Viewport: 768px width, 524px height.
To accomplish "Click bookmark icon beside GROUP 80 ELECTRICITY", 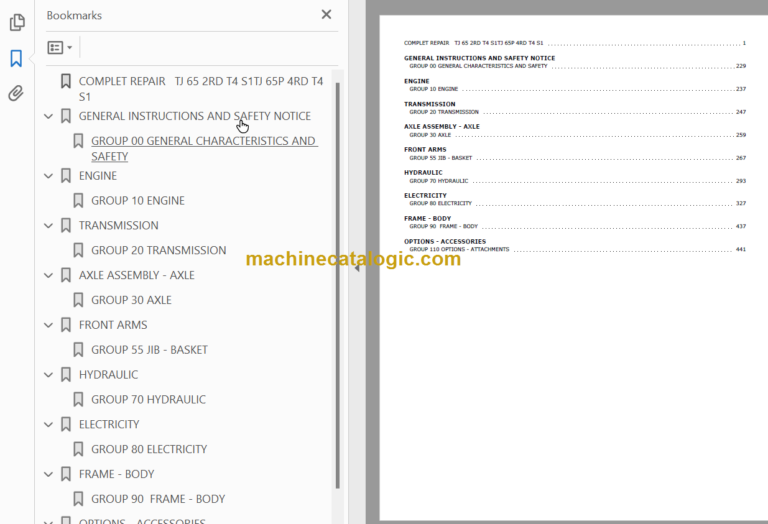I will tap(78, 449).
